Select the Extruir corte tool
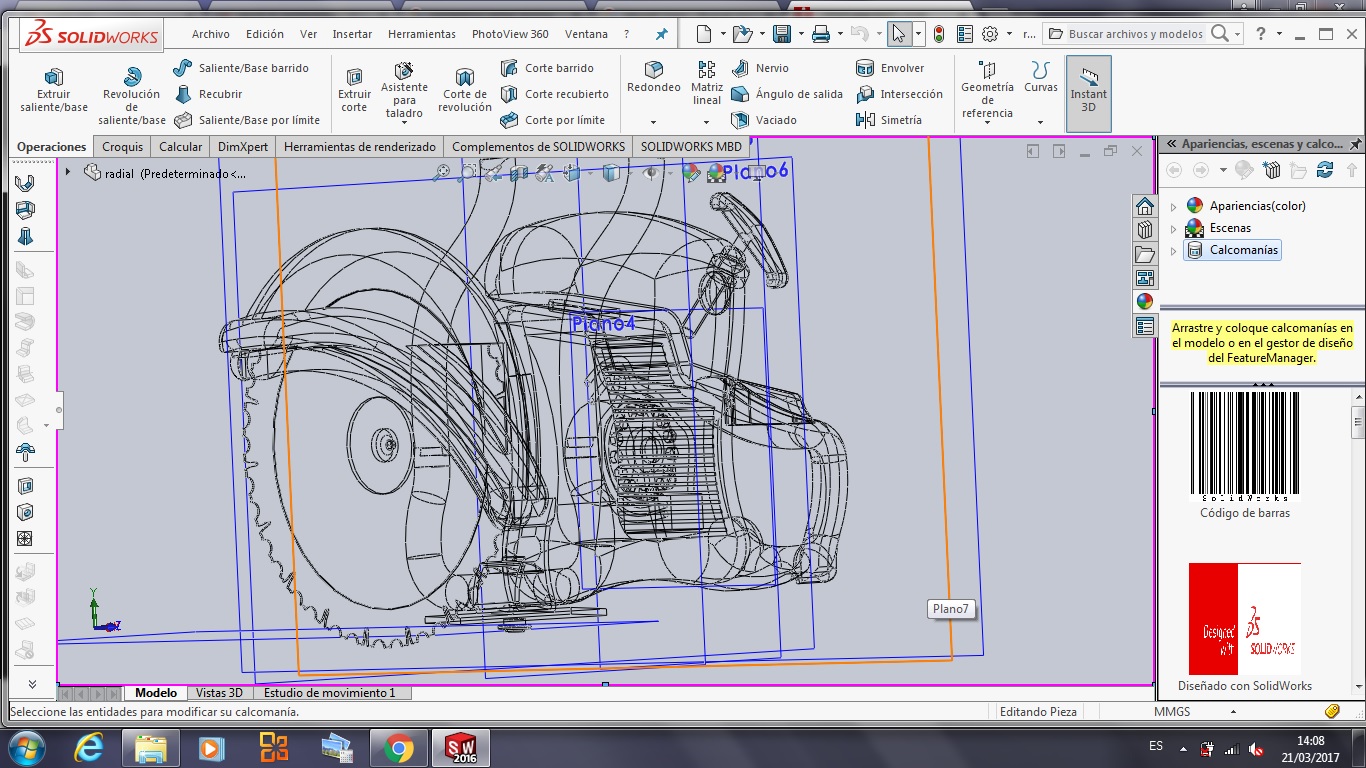The width and height of the screenshot is (1366, 768). (354, 89)
